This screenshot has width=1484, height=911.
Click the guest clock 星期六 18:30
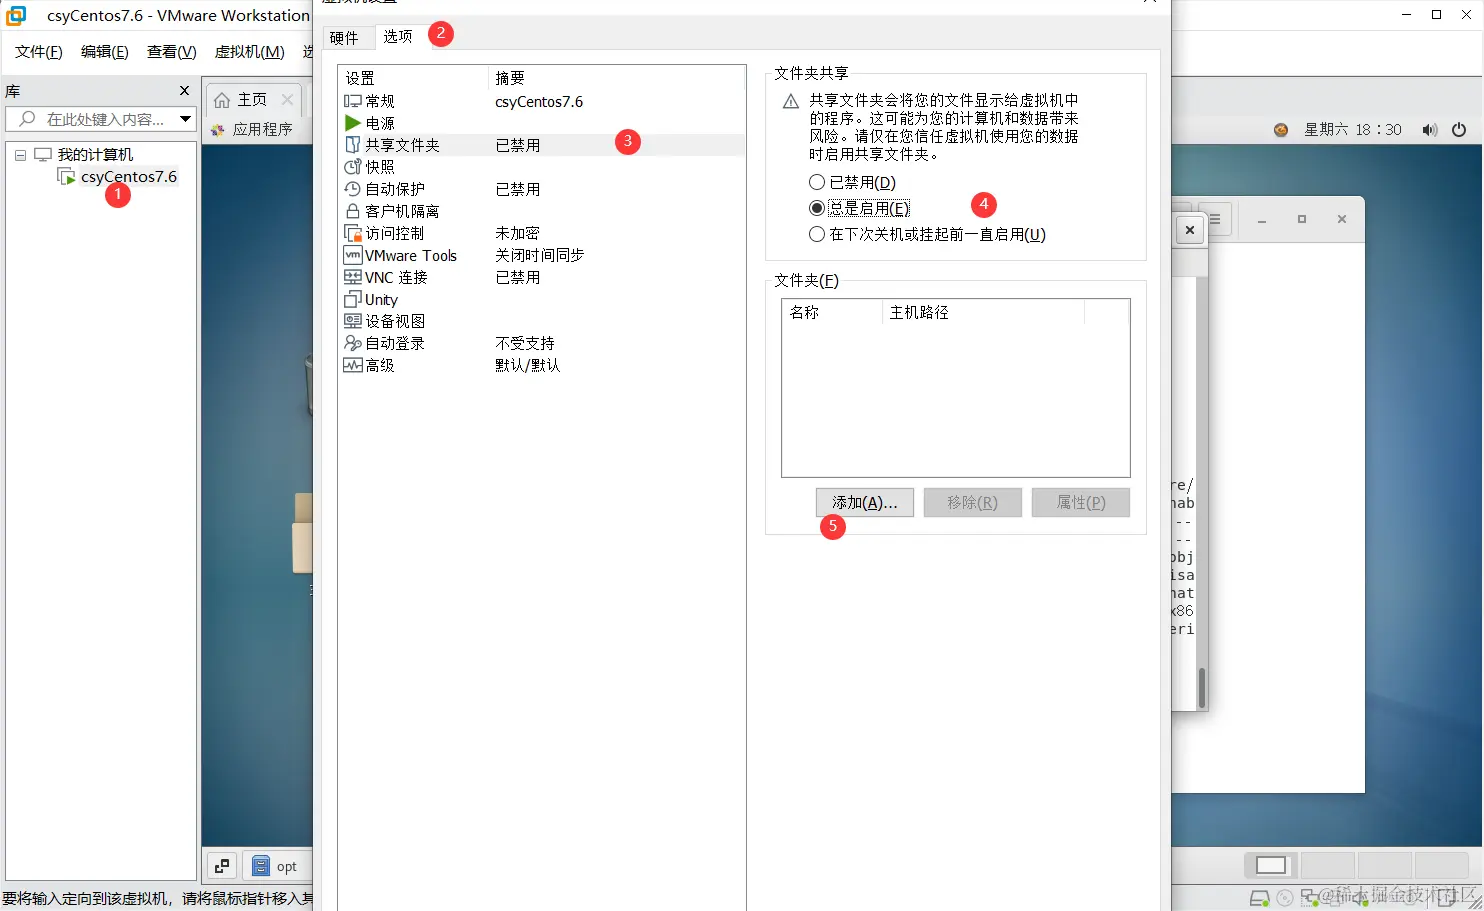coord(1353,130)
